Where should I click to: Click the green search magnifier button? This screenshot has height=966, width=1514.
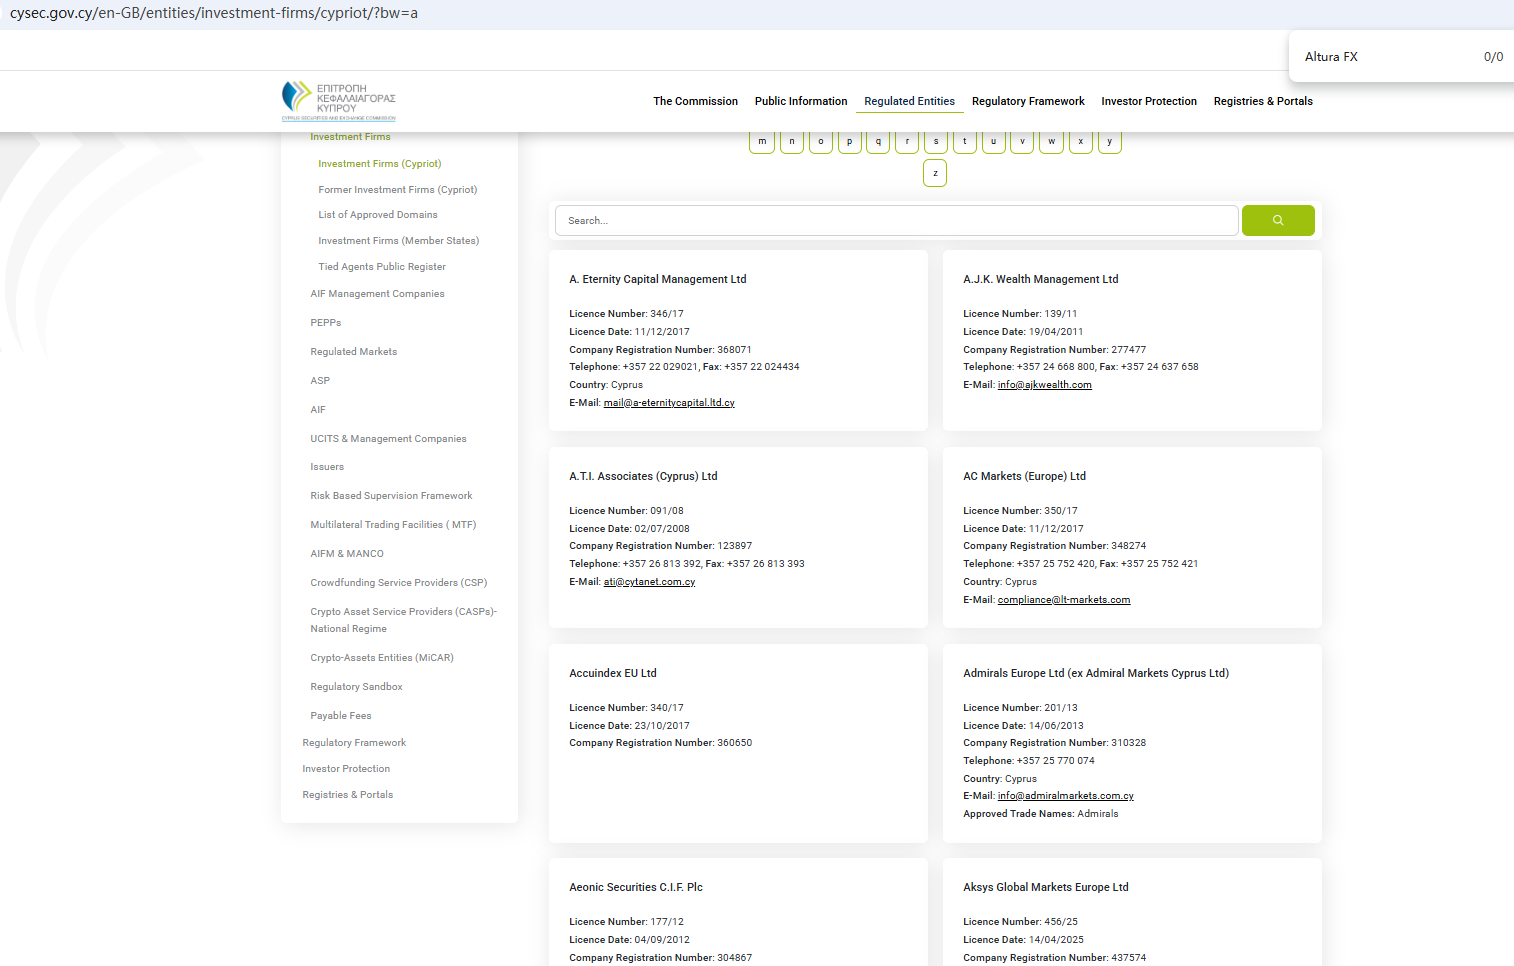tap(1277, 221)
